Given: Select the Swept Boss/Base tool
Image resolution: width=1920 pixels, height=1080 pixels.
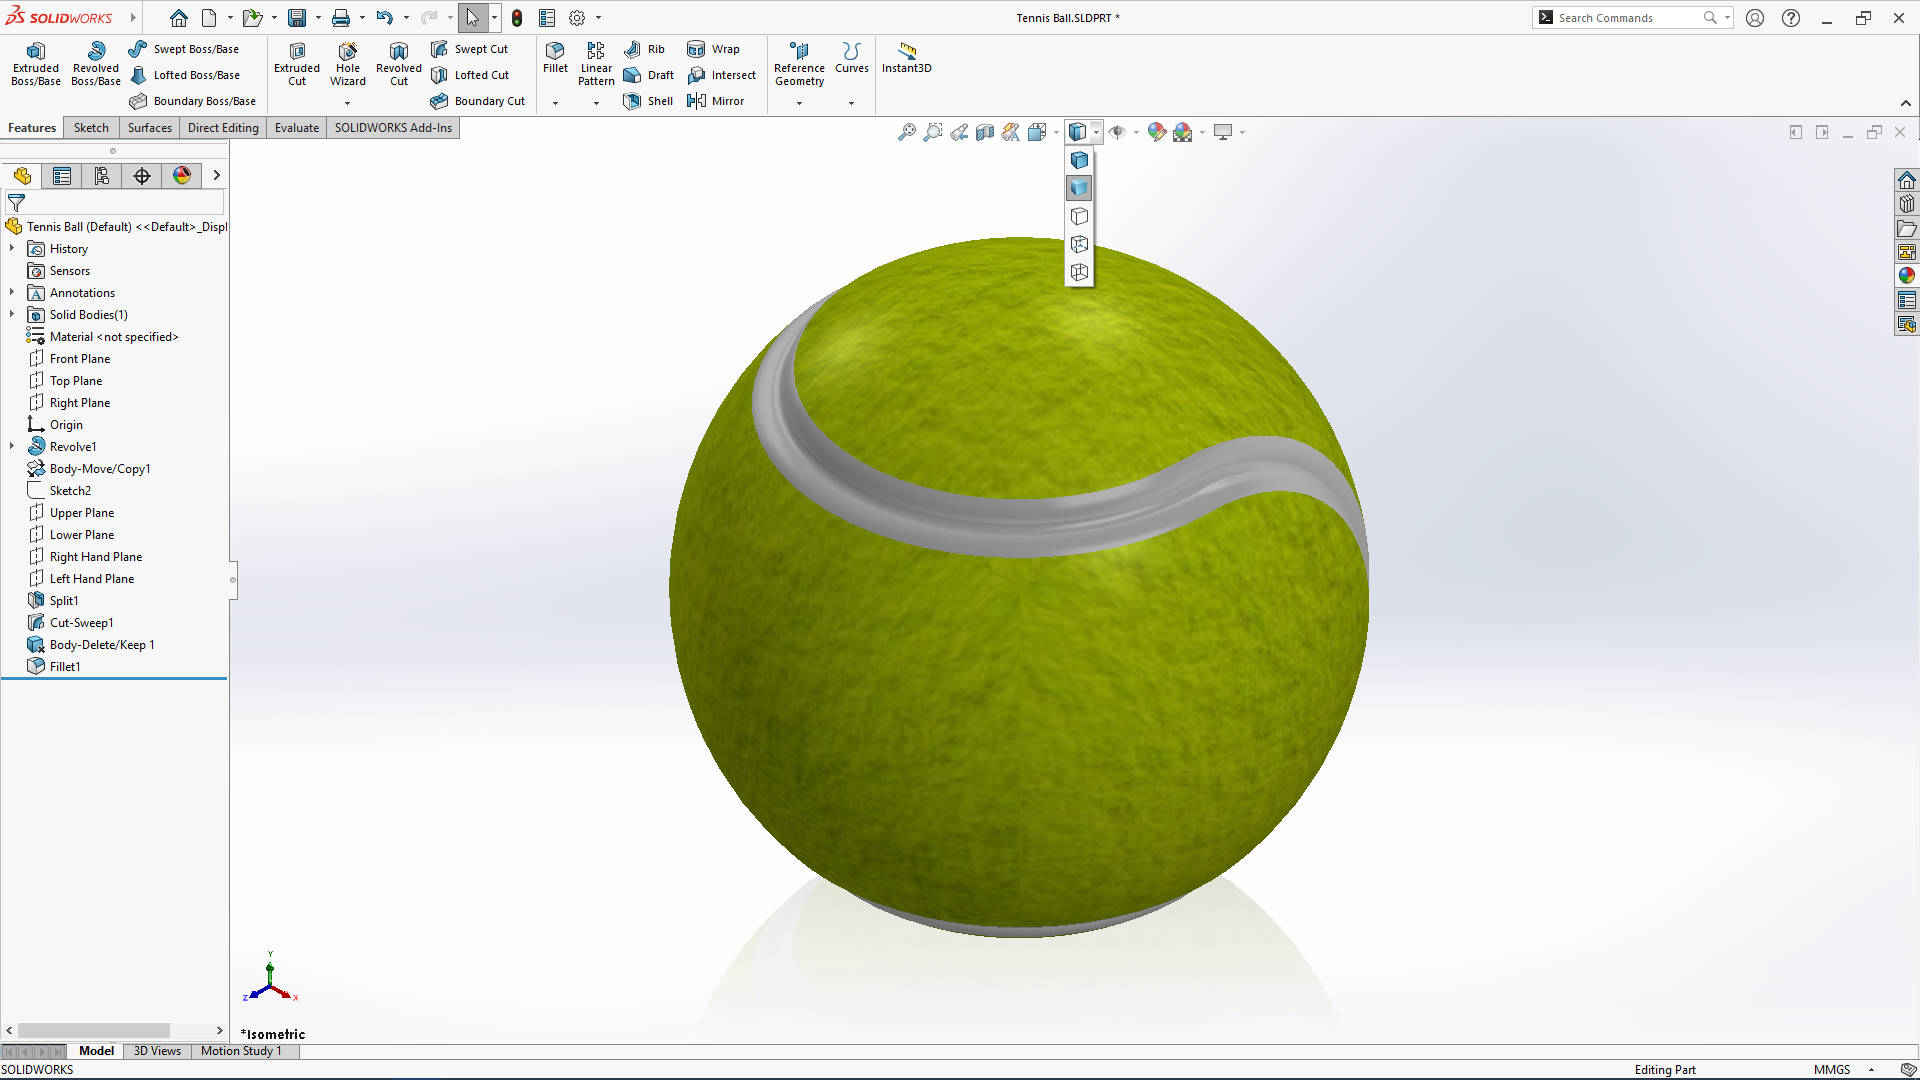Looking at the screenshot, I should [x=185, y=49].
